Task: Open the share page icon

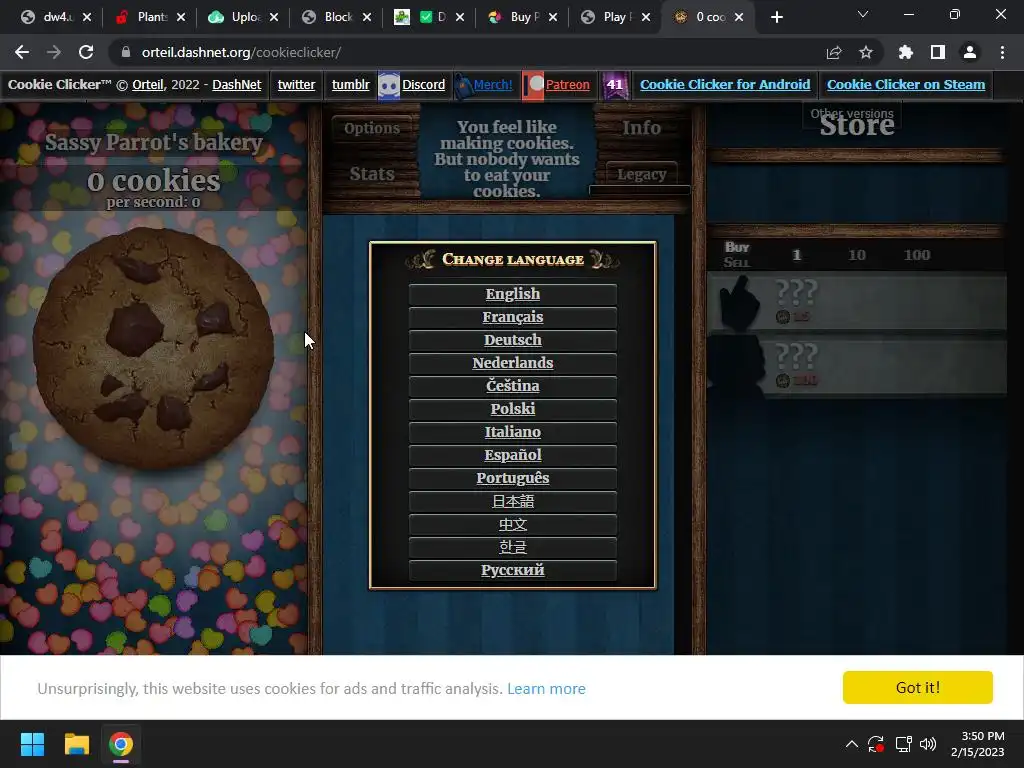Action: pyautogui.click(x=834, y=52)
